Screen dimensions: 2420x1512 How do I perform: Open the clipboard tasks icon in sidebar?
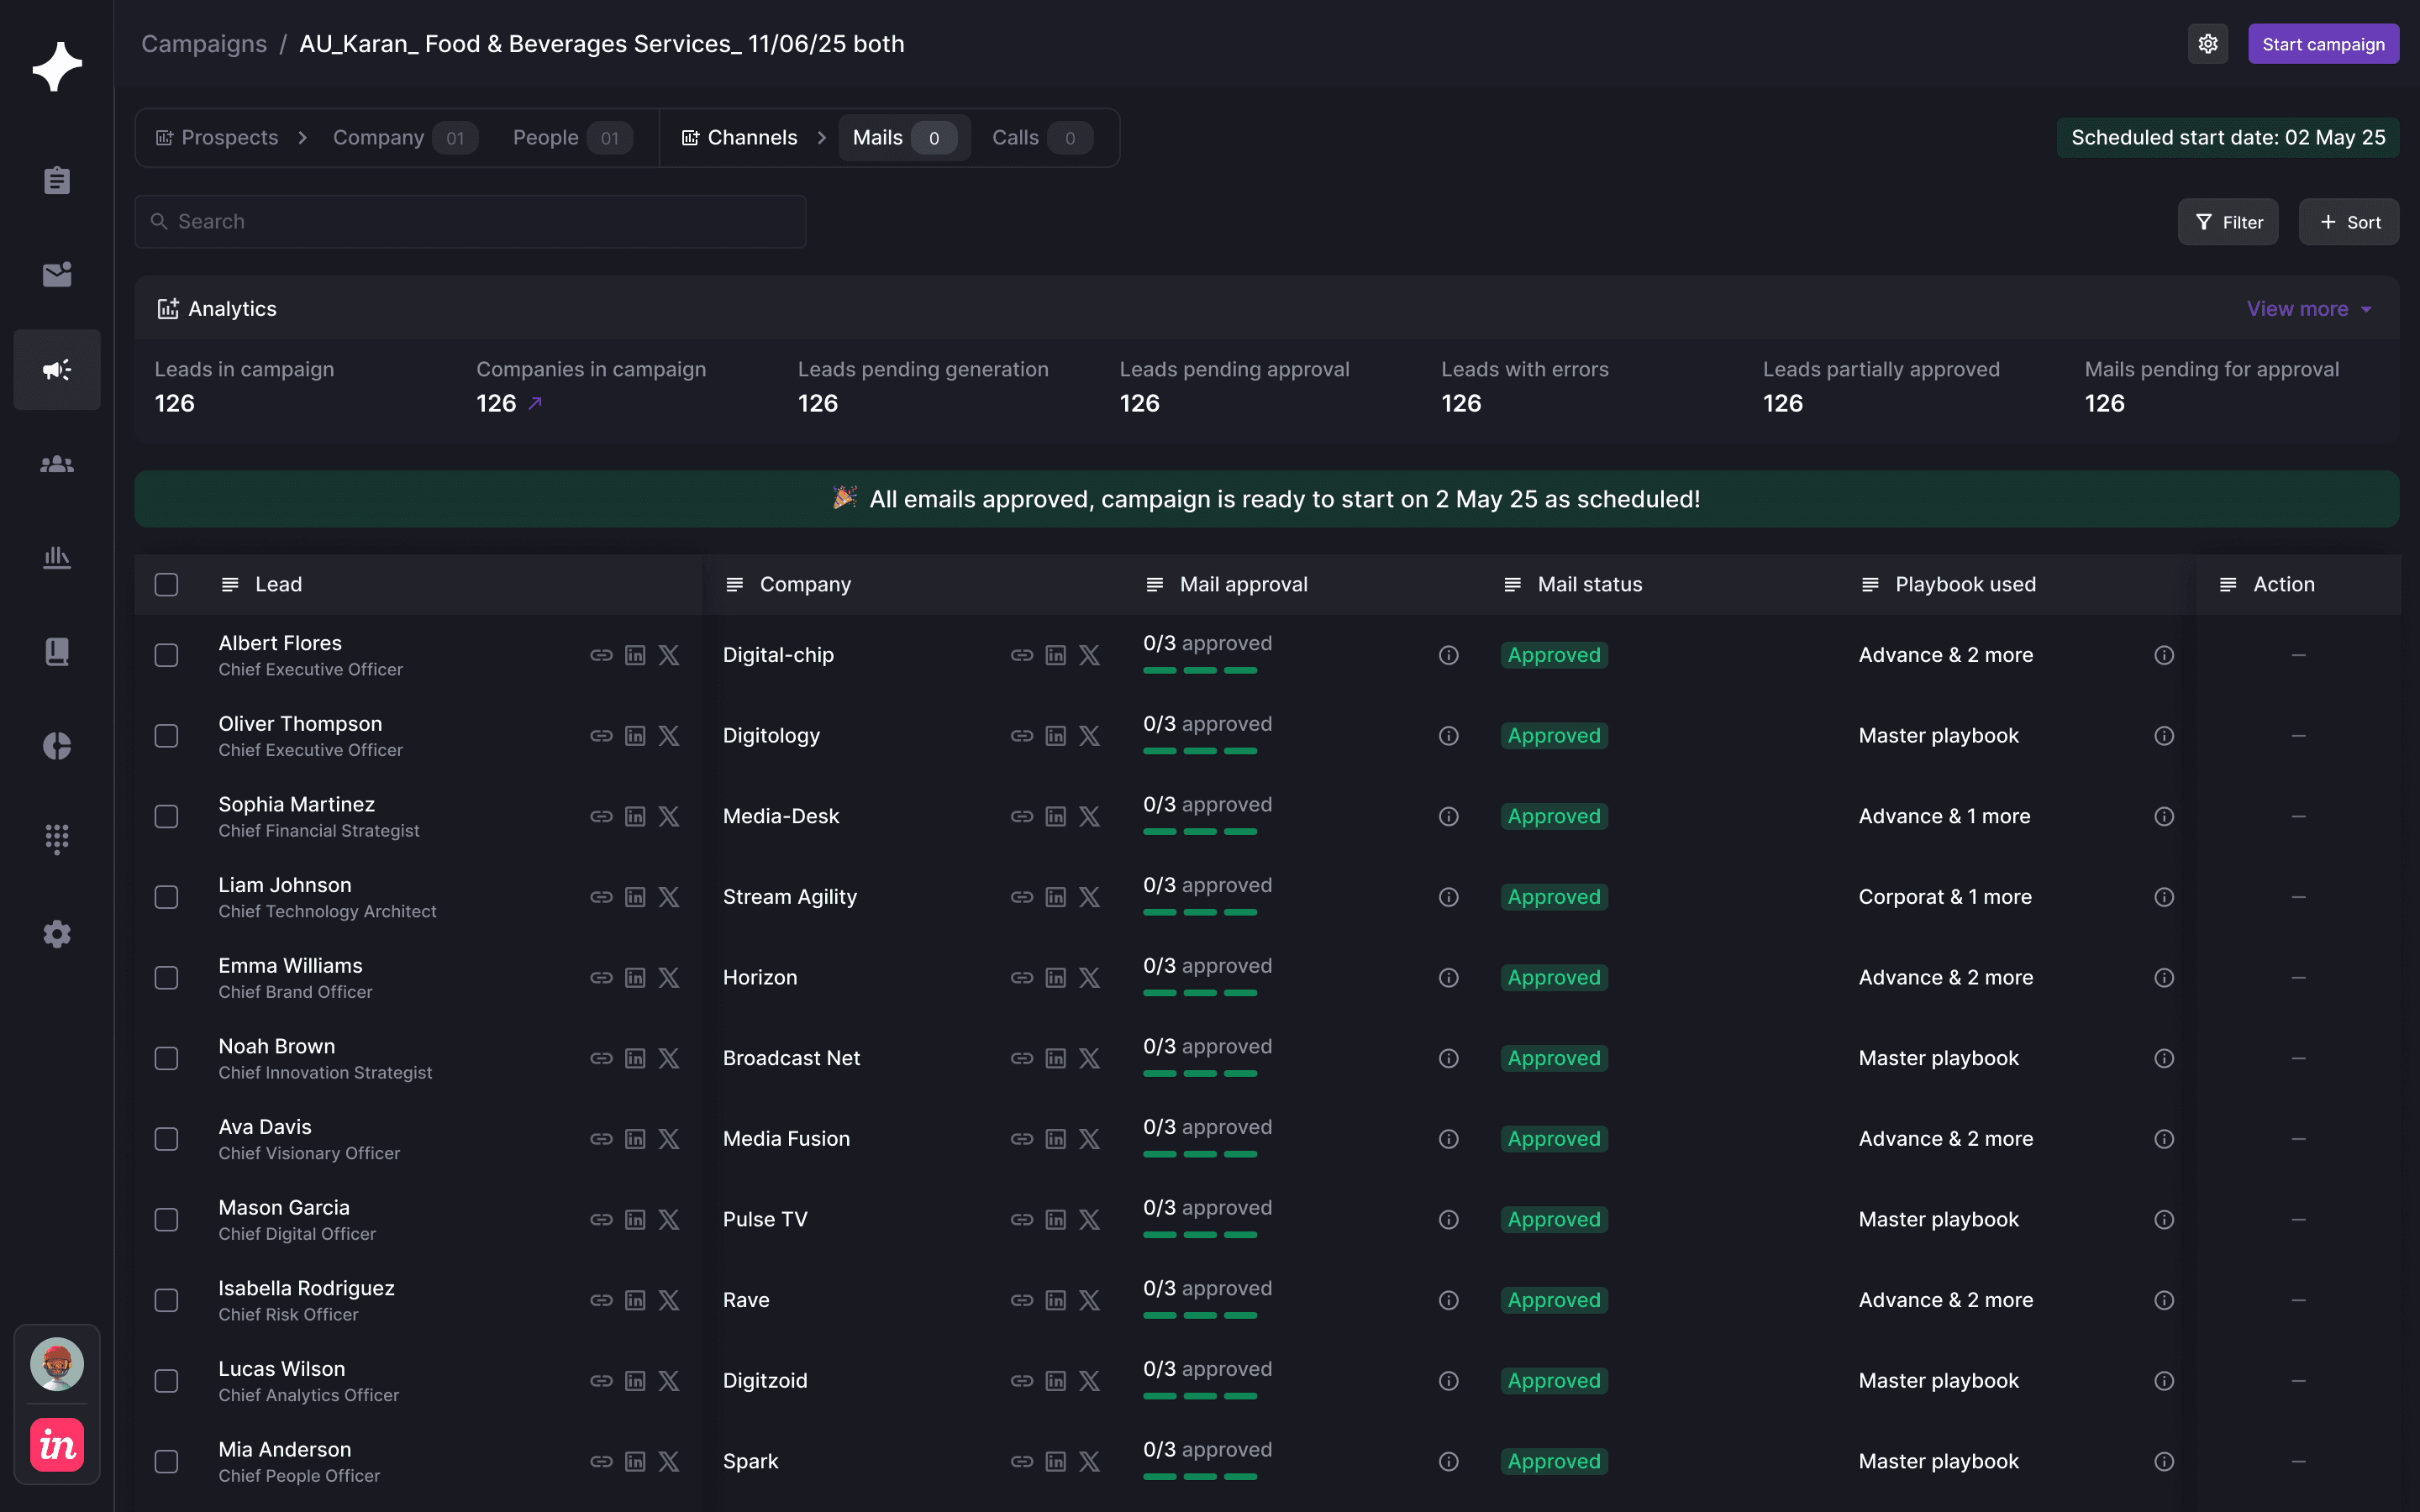click(x=57, y=181)
